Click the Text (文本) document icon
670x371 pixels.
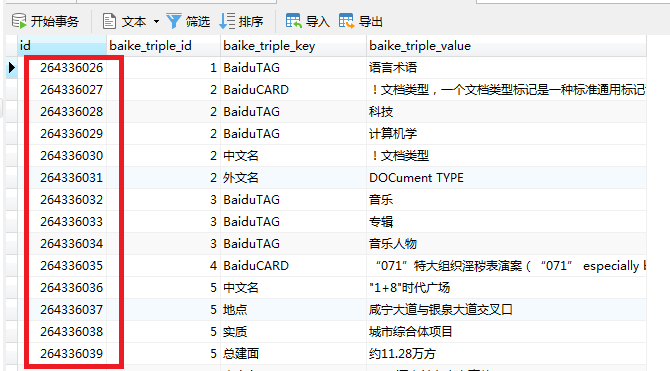tap(109, 21)
